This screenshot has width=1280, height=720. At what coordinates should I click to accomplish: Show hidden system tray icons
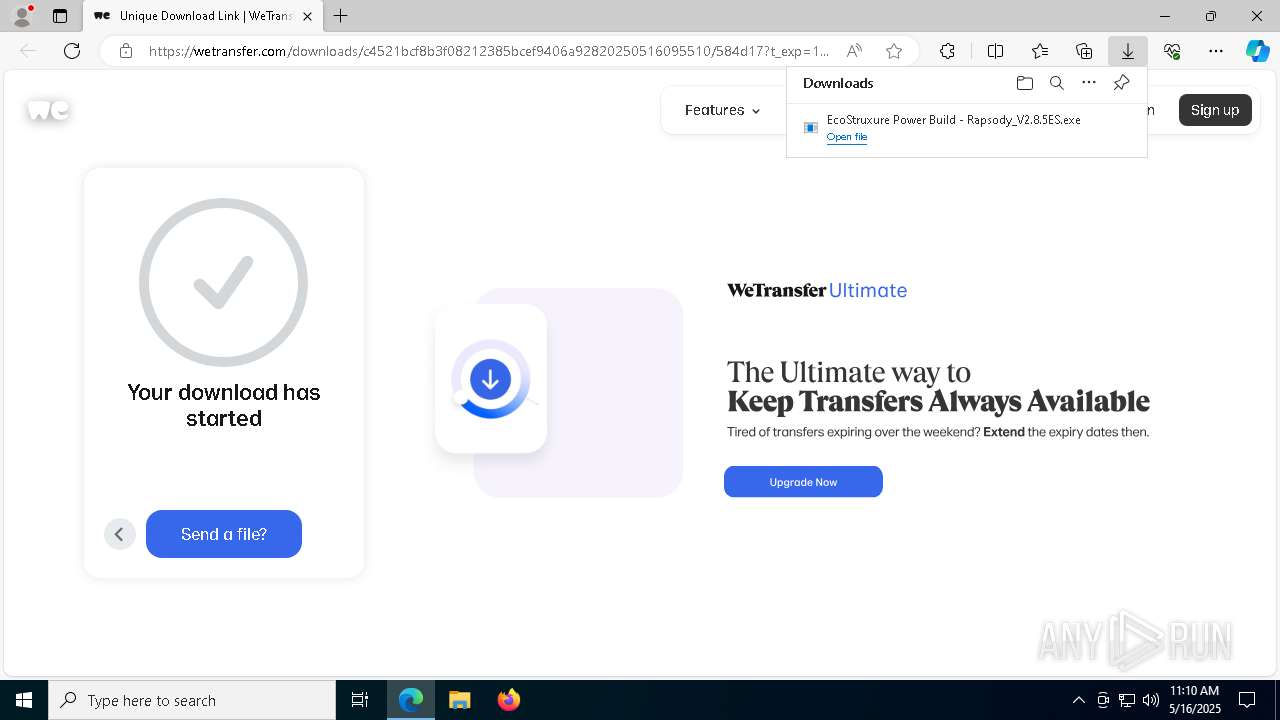click(1079, 700)
